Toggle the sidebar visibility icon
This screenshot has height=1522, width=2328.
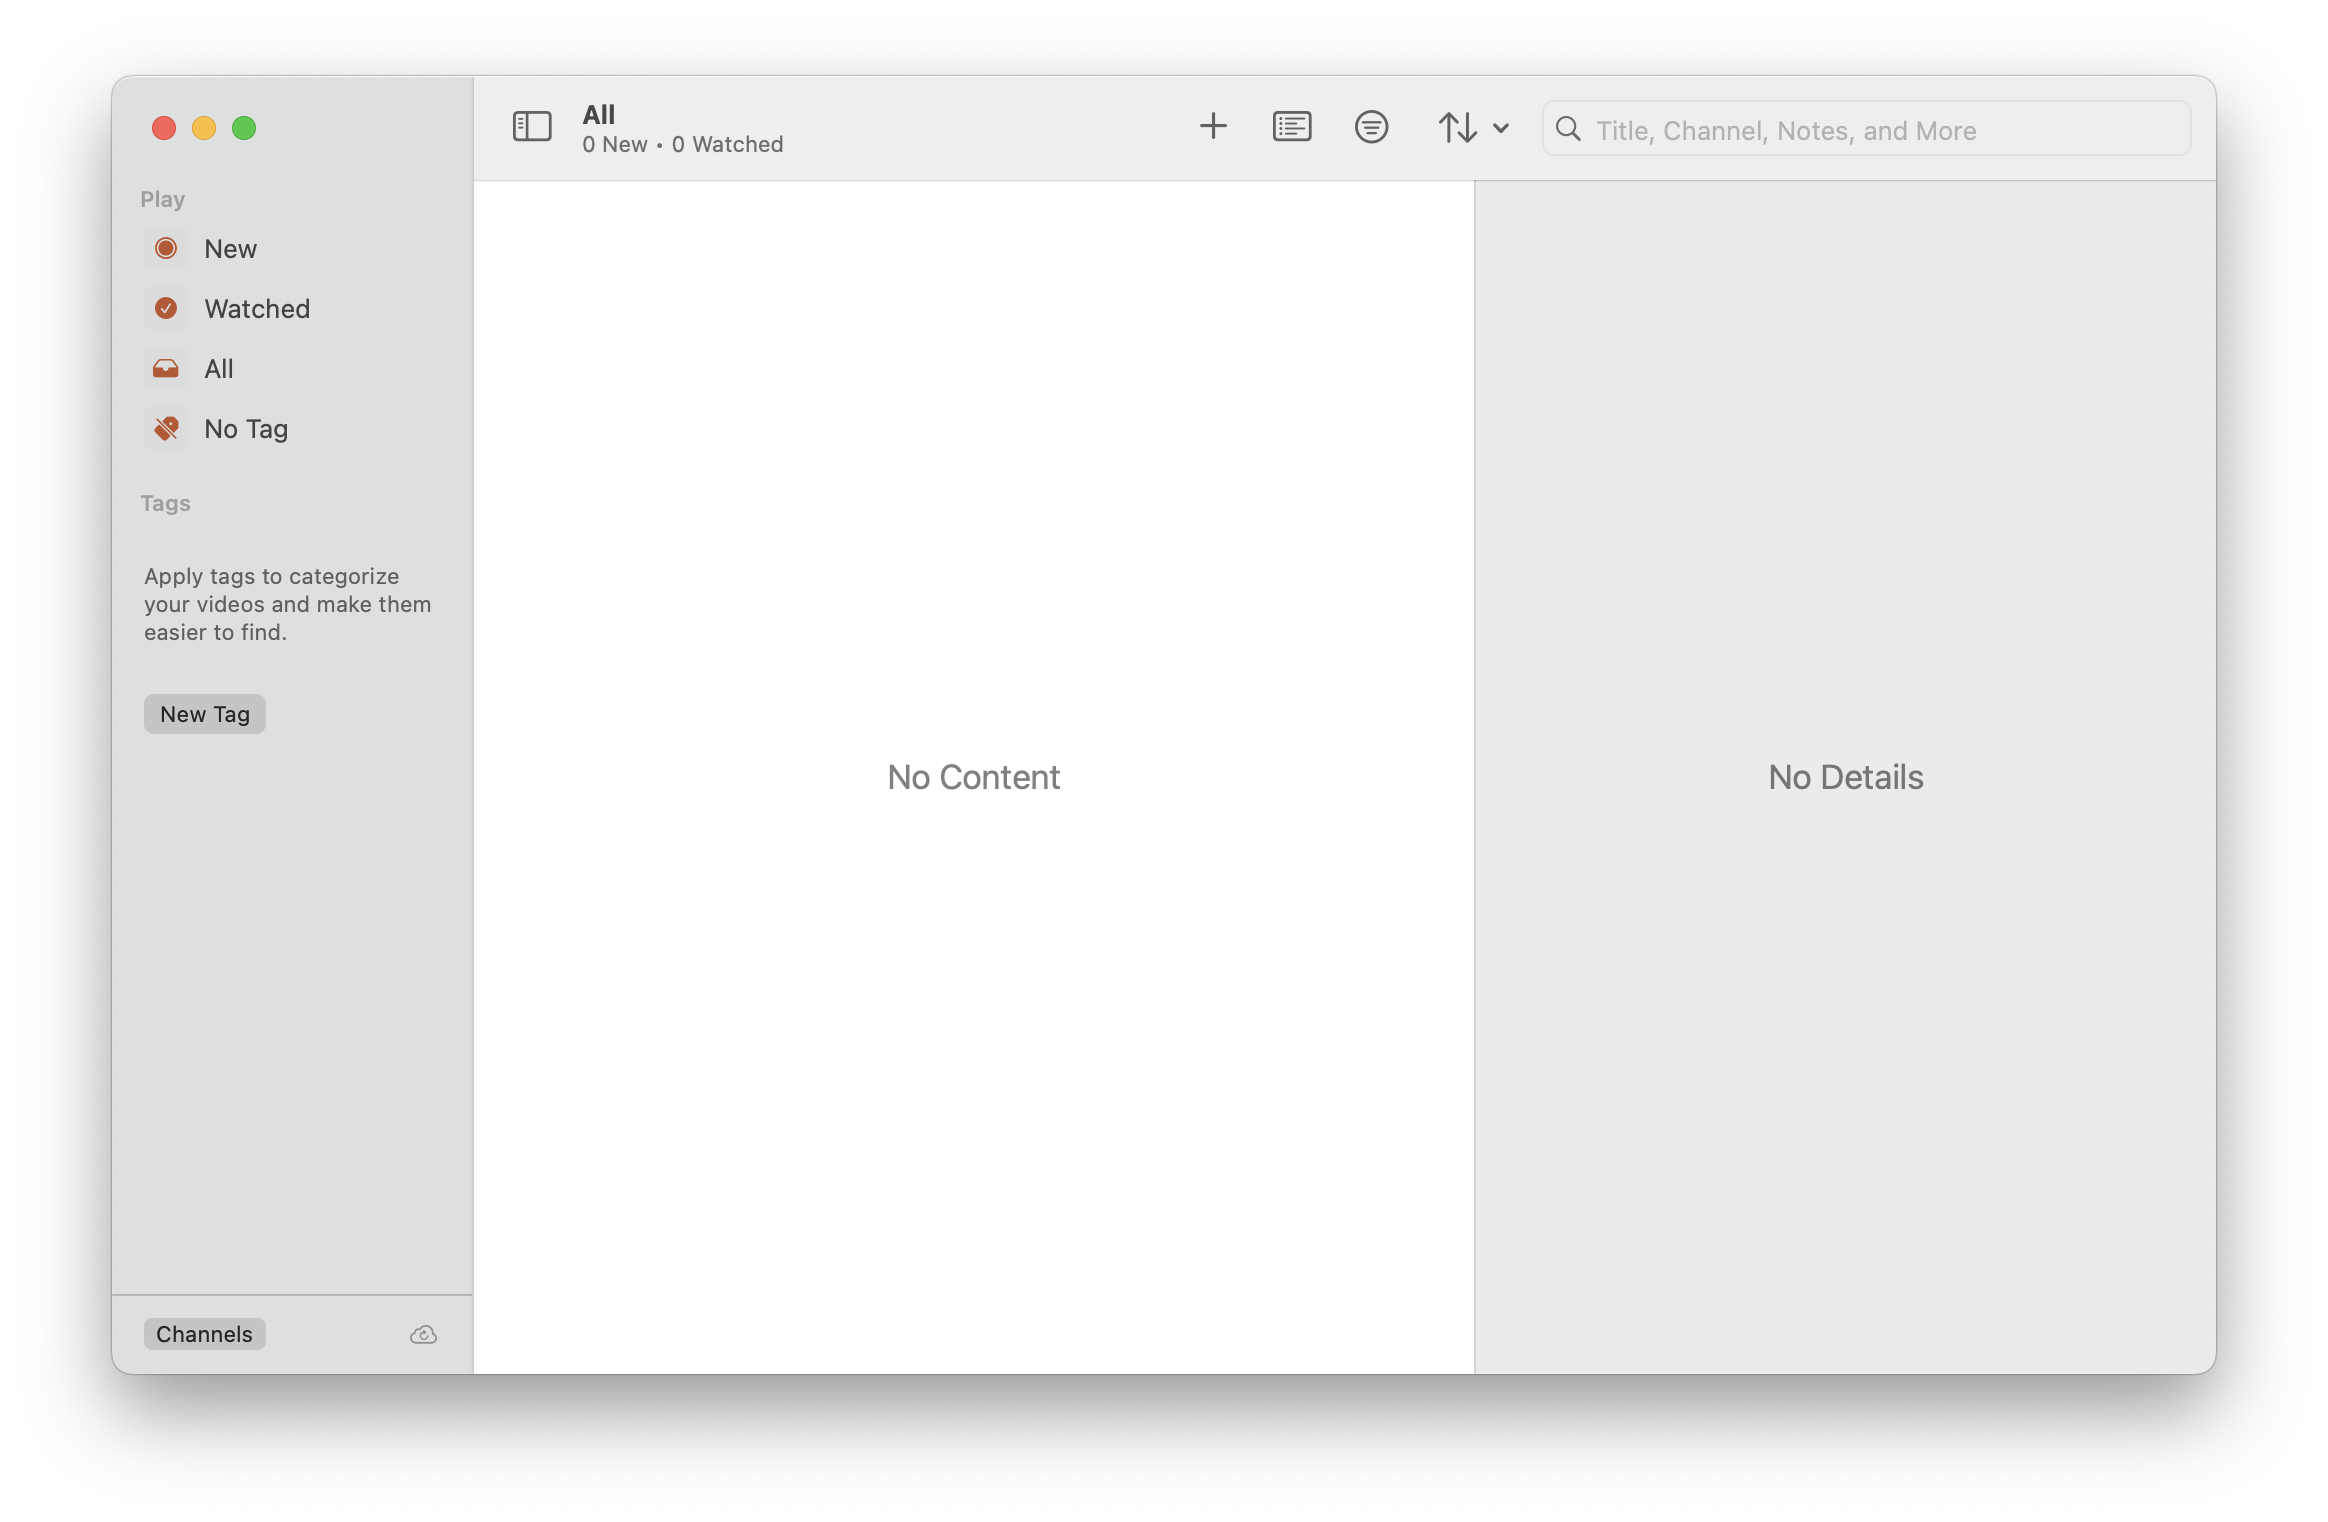pyautogui.click(x=532, y=127)
